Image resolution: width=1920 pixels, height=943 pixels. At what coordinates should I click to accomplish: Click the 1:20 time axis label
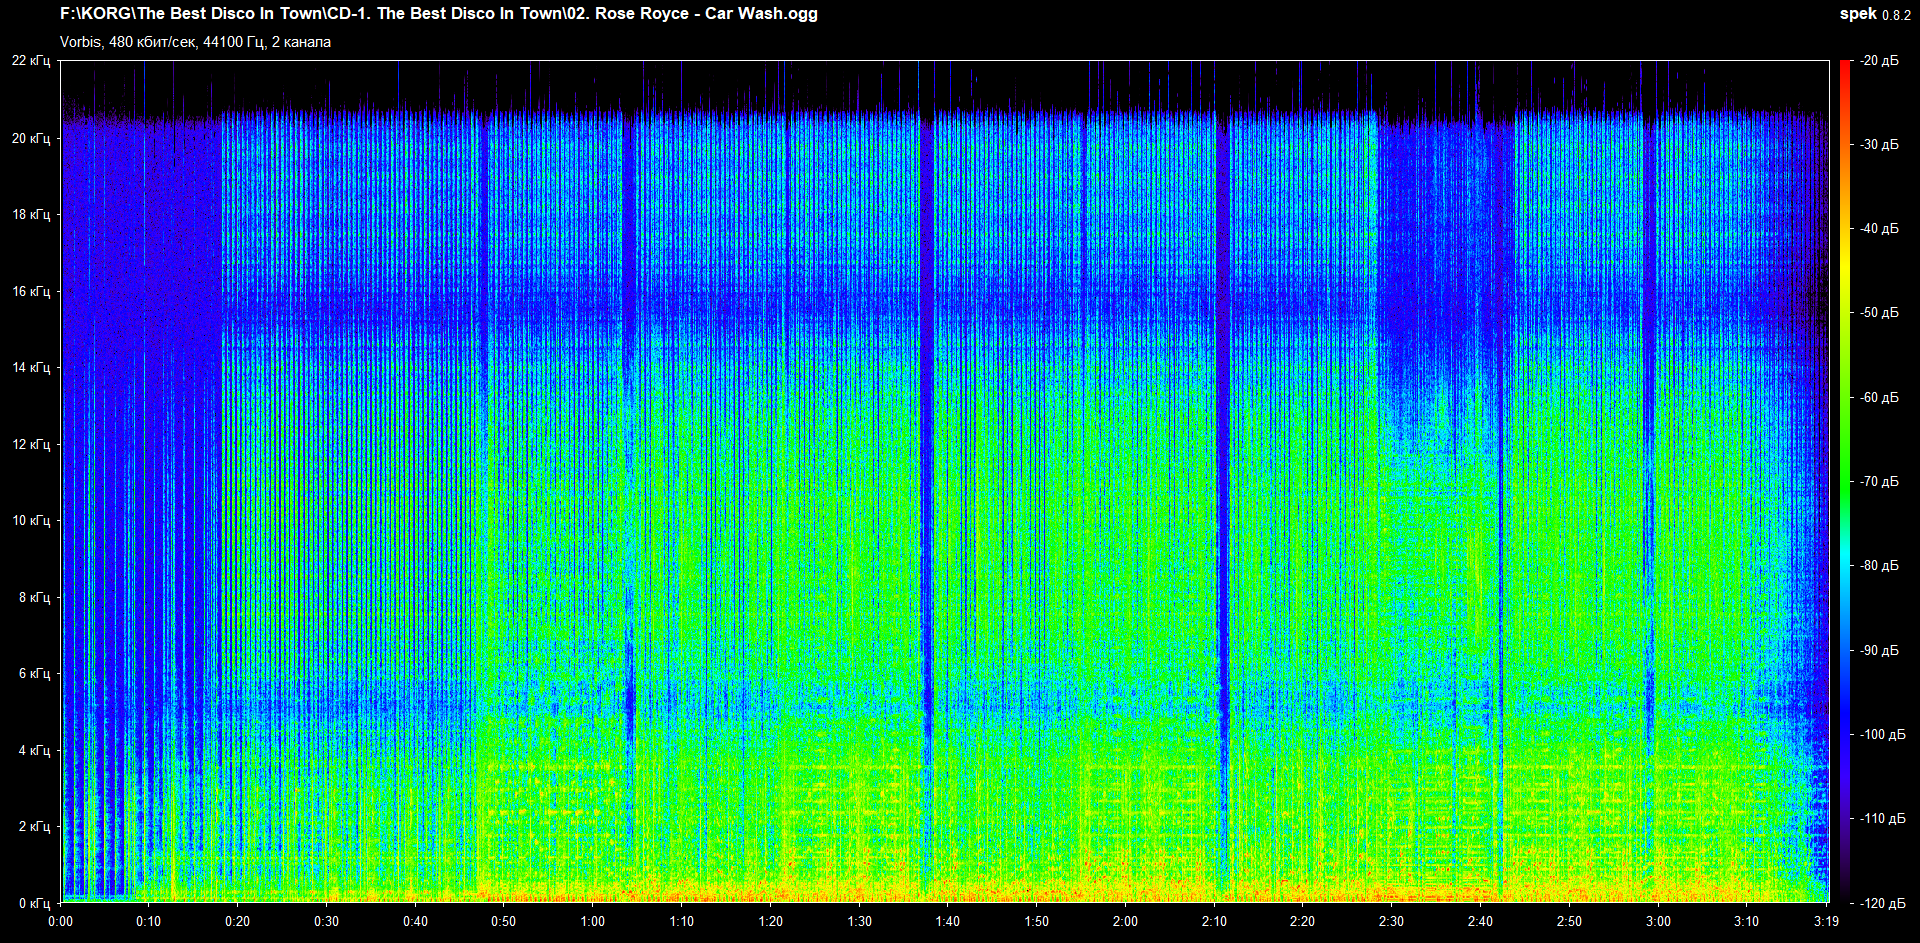(771, 921)
